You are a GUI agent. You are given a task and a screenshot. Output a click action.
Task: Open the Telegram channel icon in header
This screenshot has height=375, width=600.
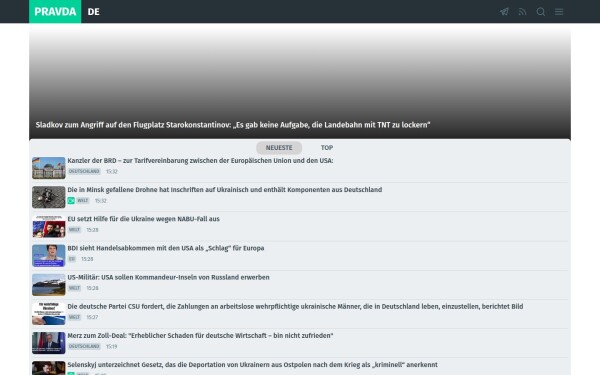504,11
